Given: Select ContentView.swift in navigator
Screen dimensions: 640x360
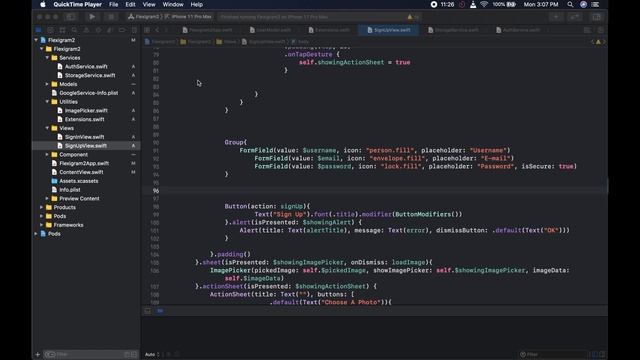Looking at the screenshot, I should tap(81, 172).
